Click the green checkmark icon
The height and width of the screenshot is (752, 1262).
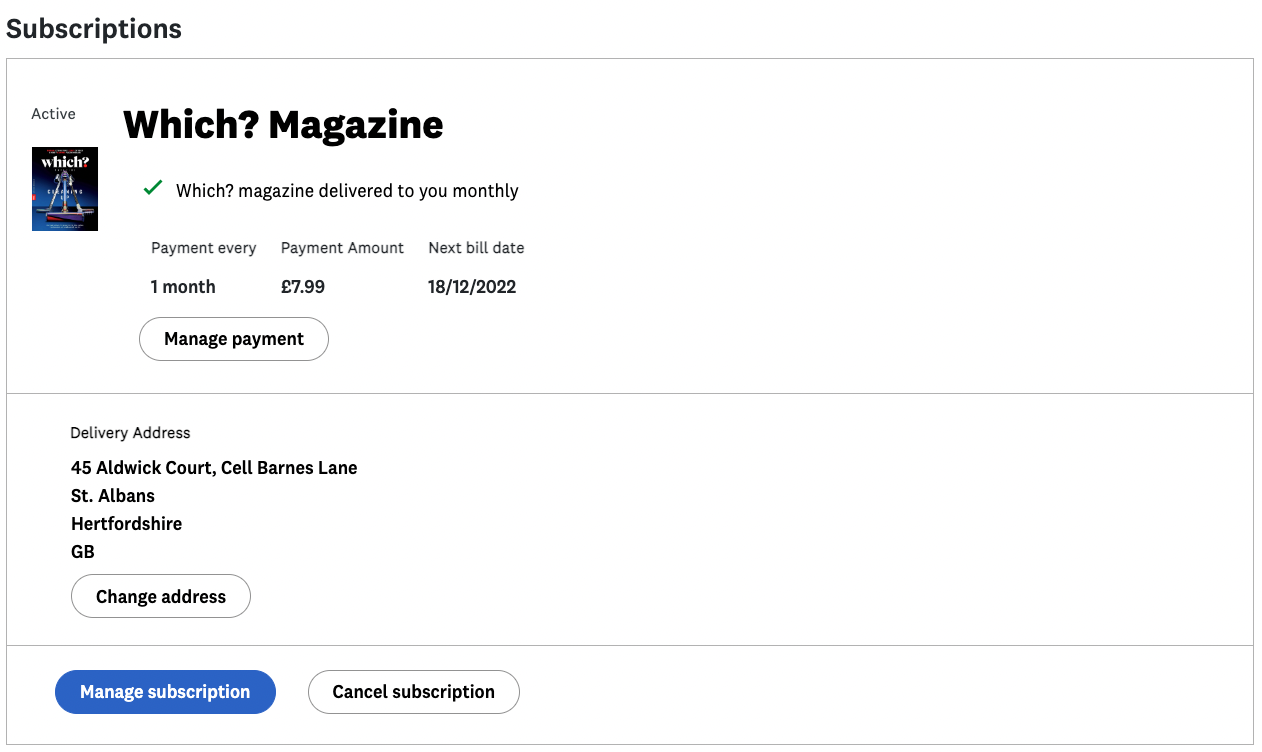coord(153,188)
